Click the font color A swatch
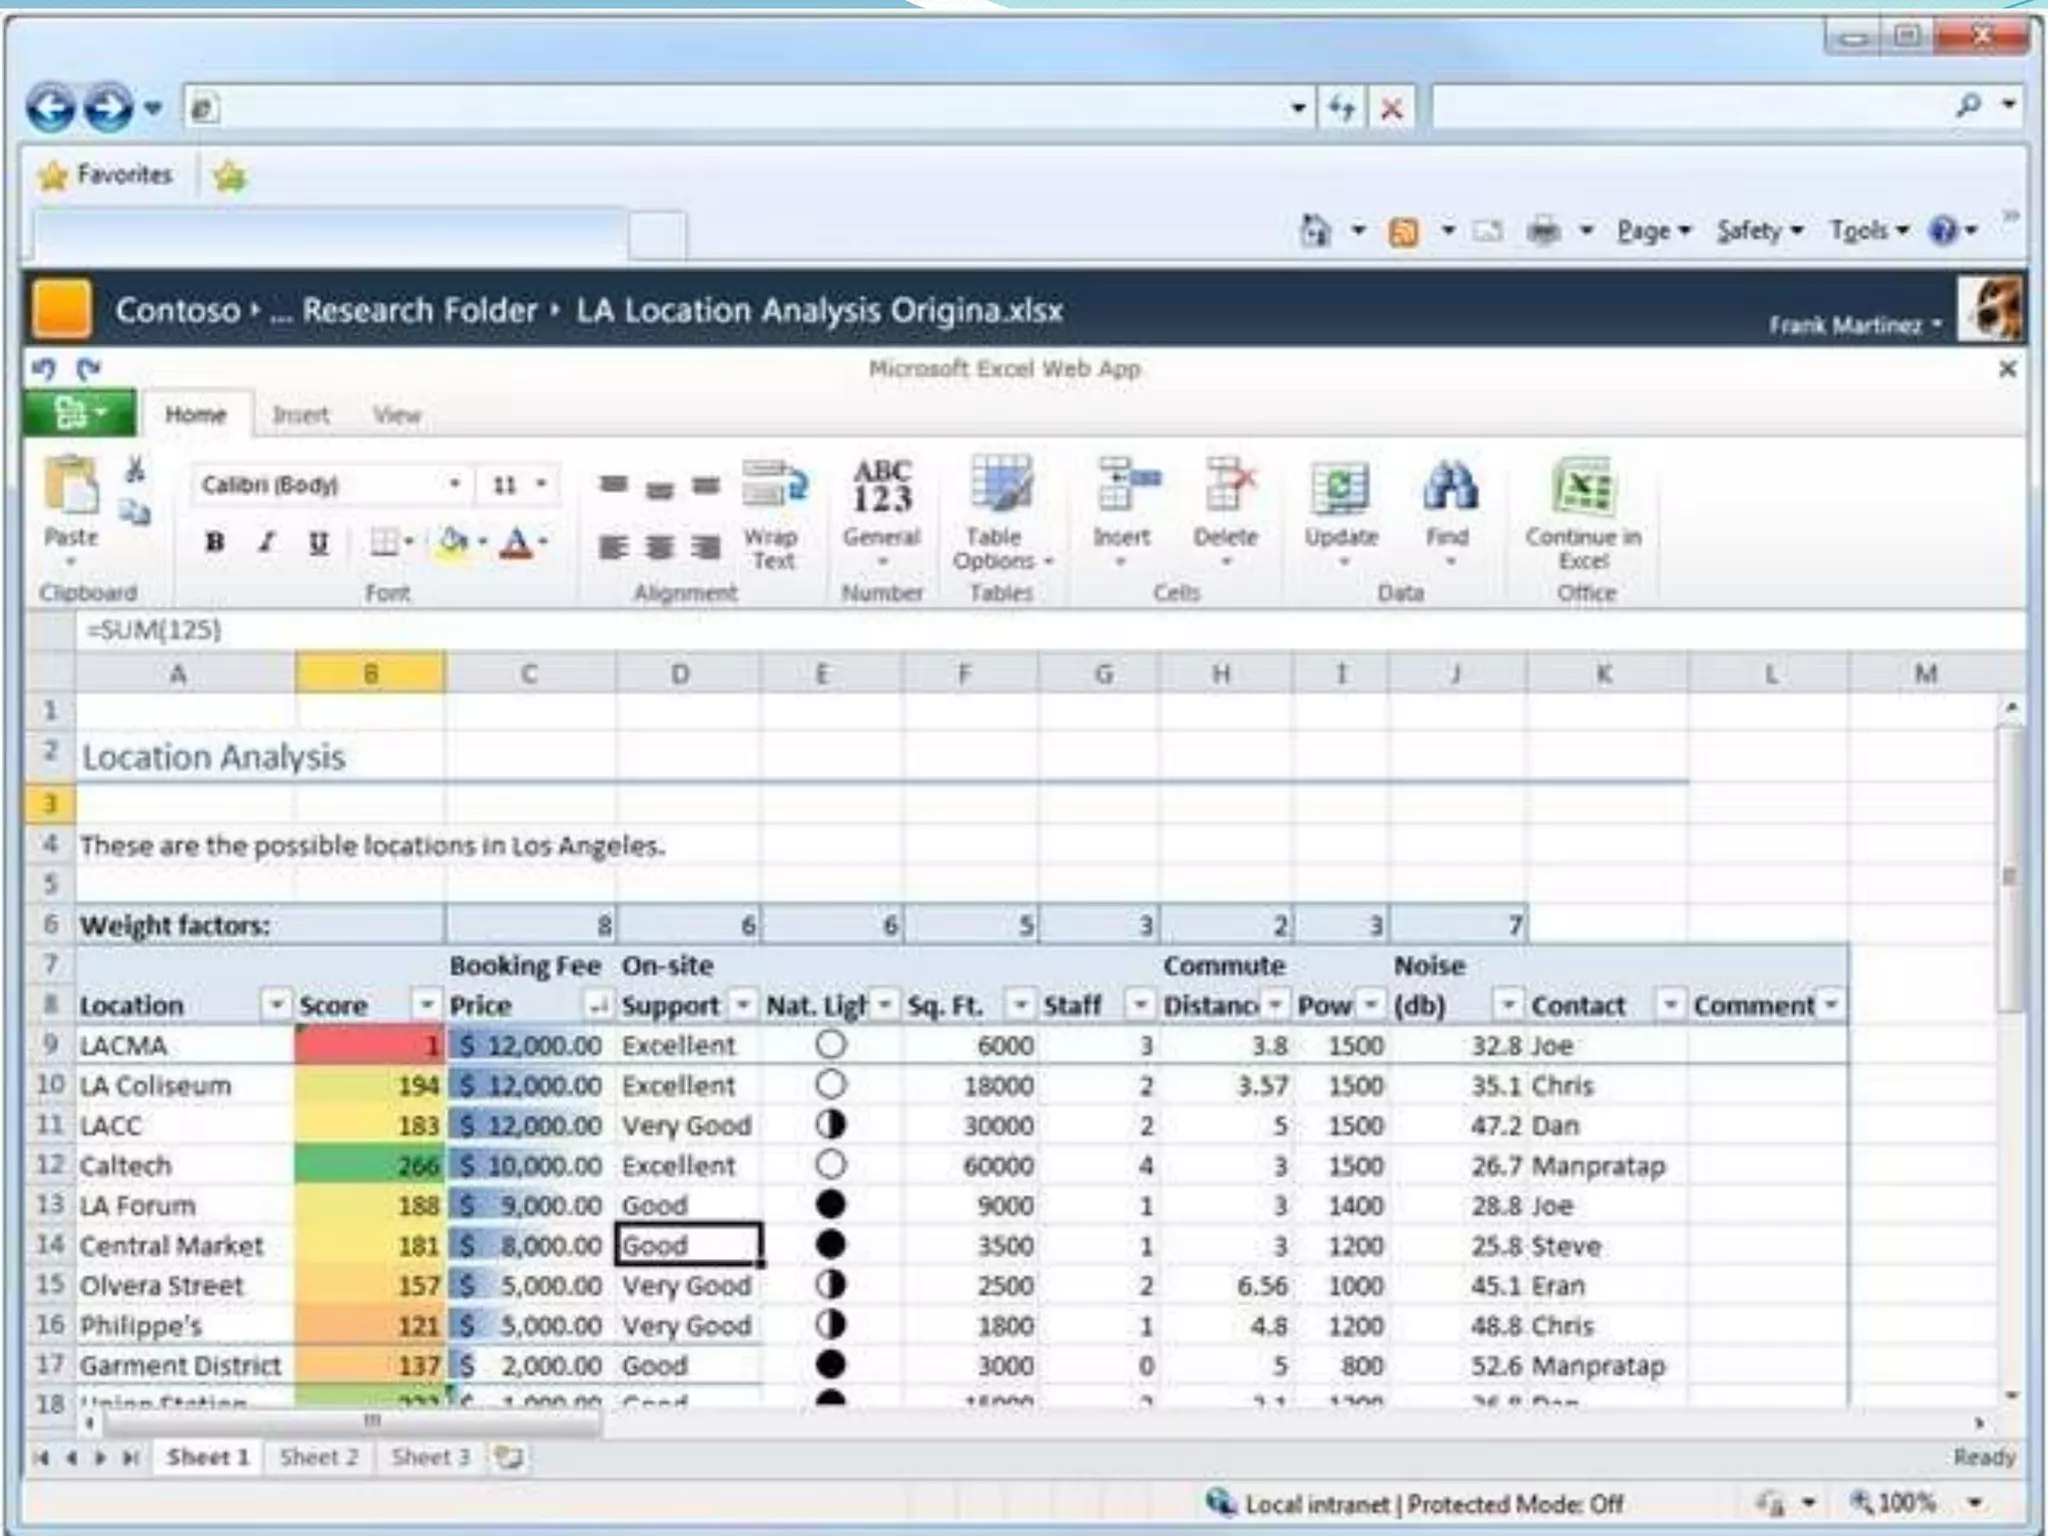 pyautogui.click(x=516, y=543)
